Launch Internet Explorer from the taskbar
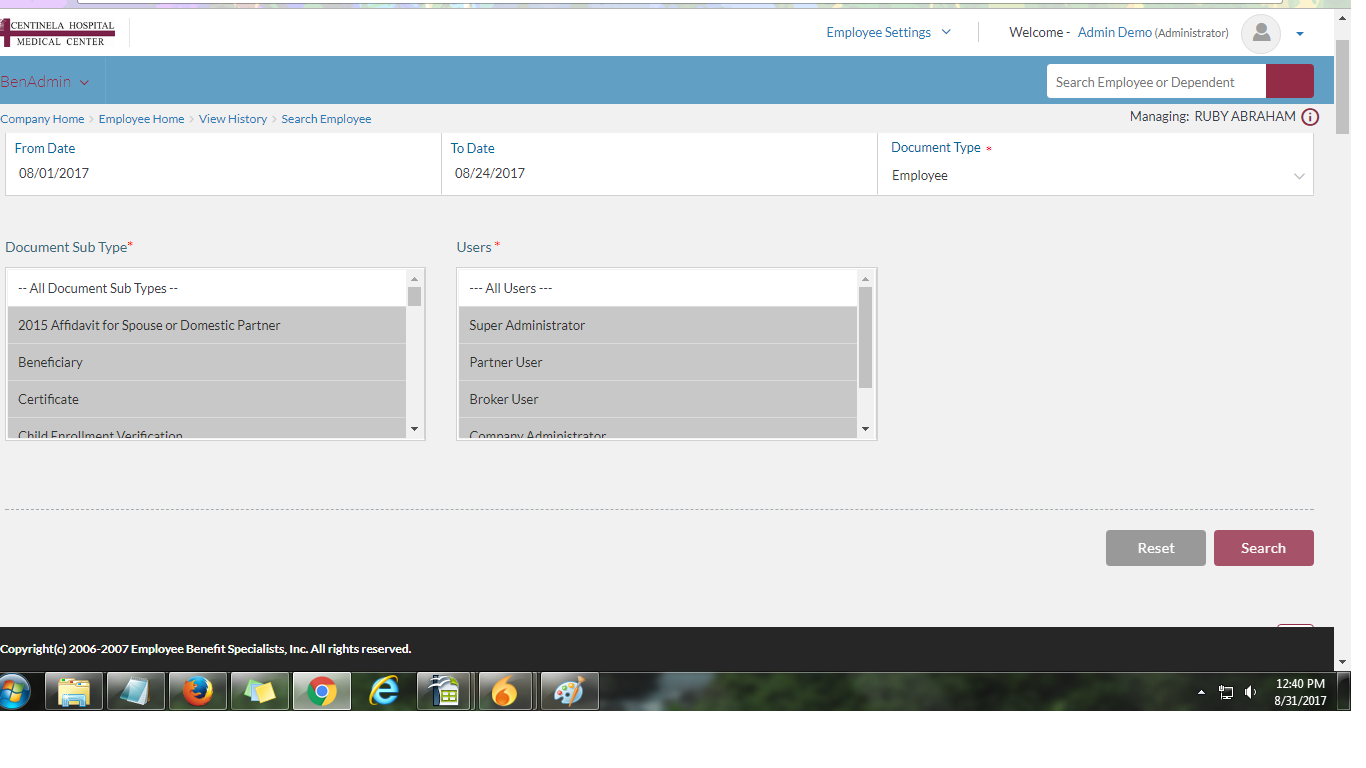This screenshot has height=768, width=1366. click(x=383, y=691)
